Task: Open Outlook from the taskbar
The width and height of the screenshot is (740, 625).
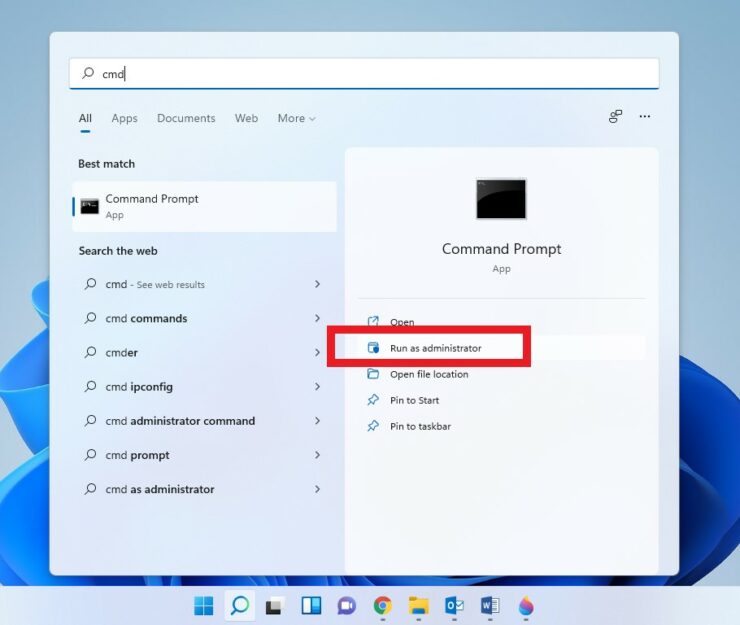Action: (x=454, y=606)
